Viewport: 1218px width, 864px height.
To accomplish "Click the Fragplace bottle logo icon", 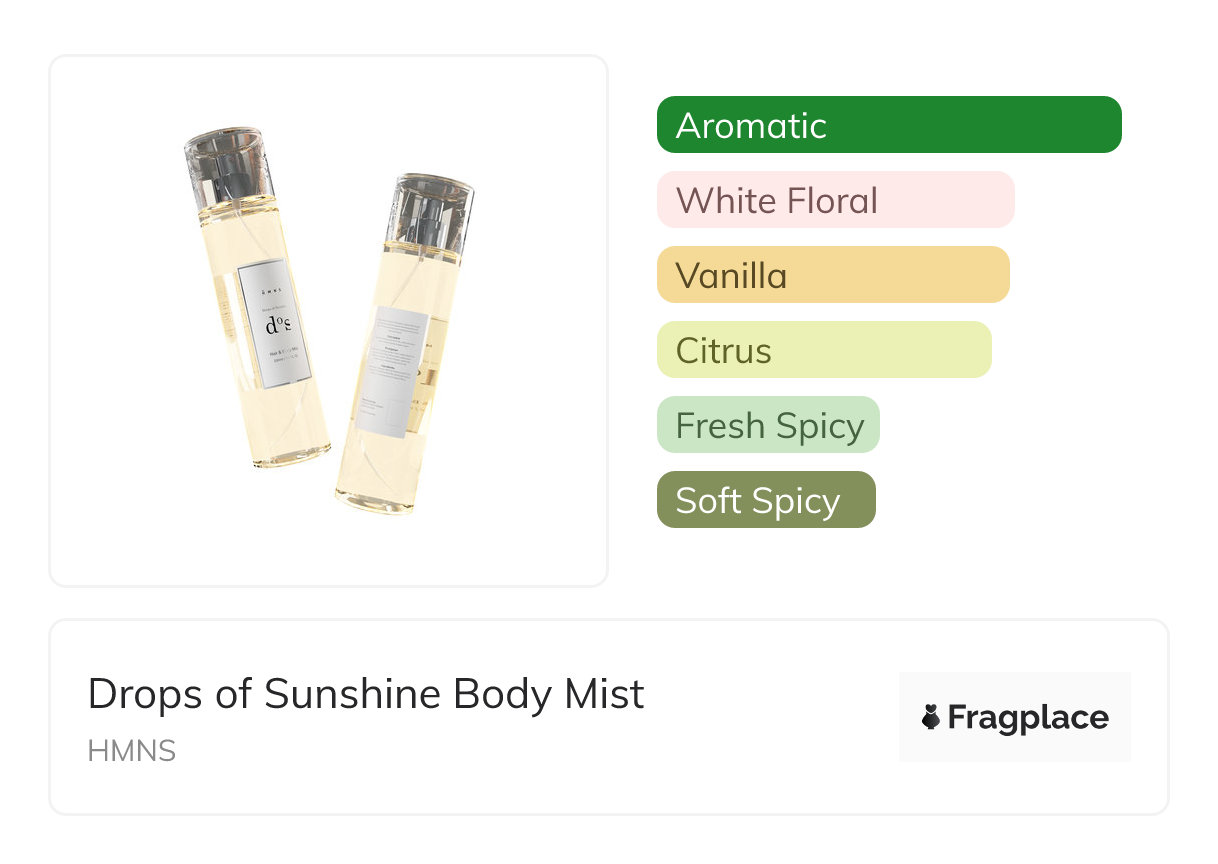I will 931,717.
